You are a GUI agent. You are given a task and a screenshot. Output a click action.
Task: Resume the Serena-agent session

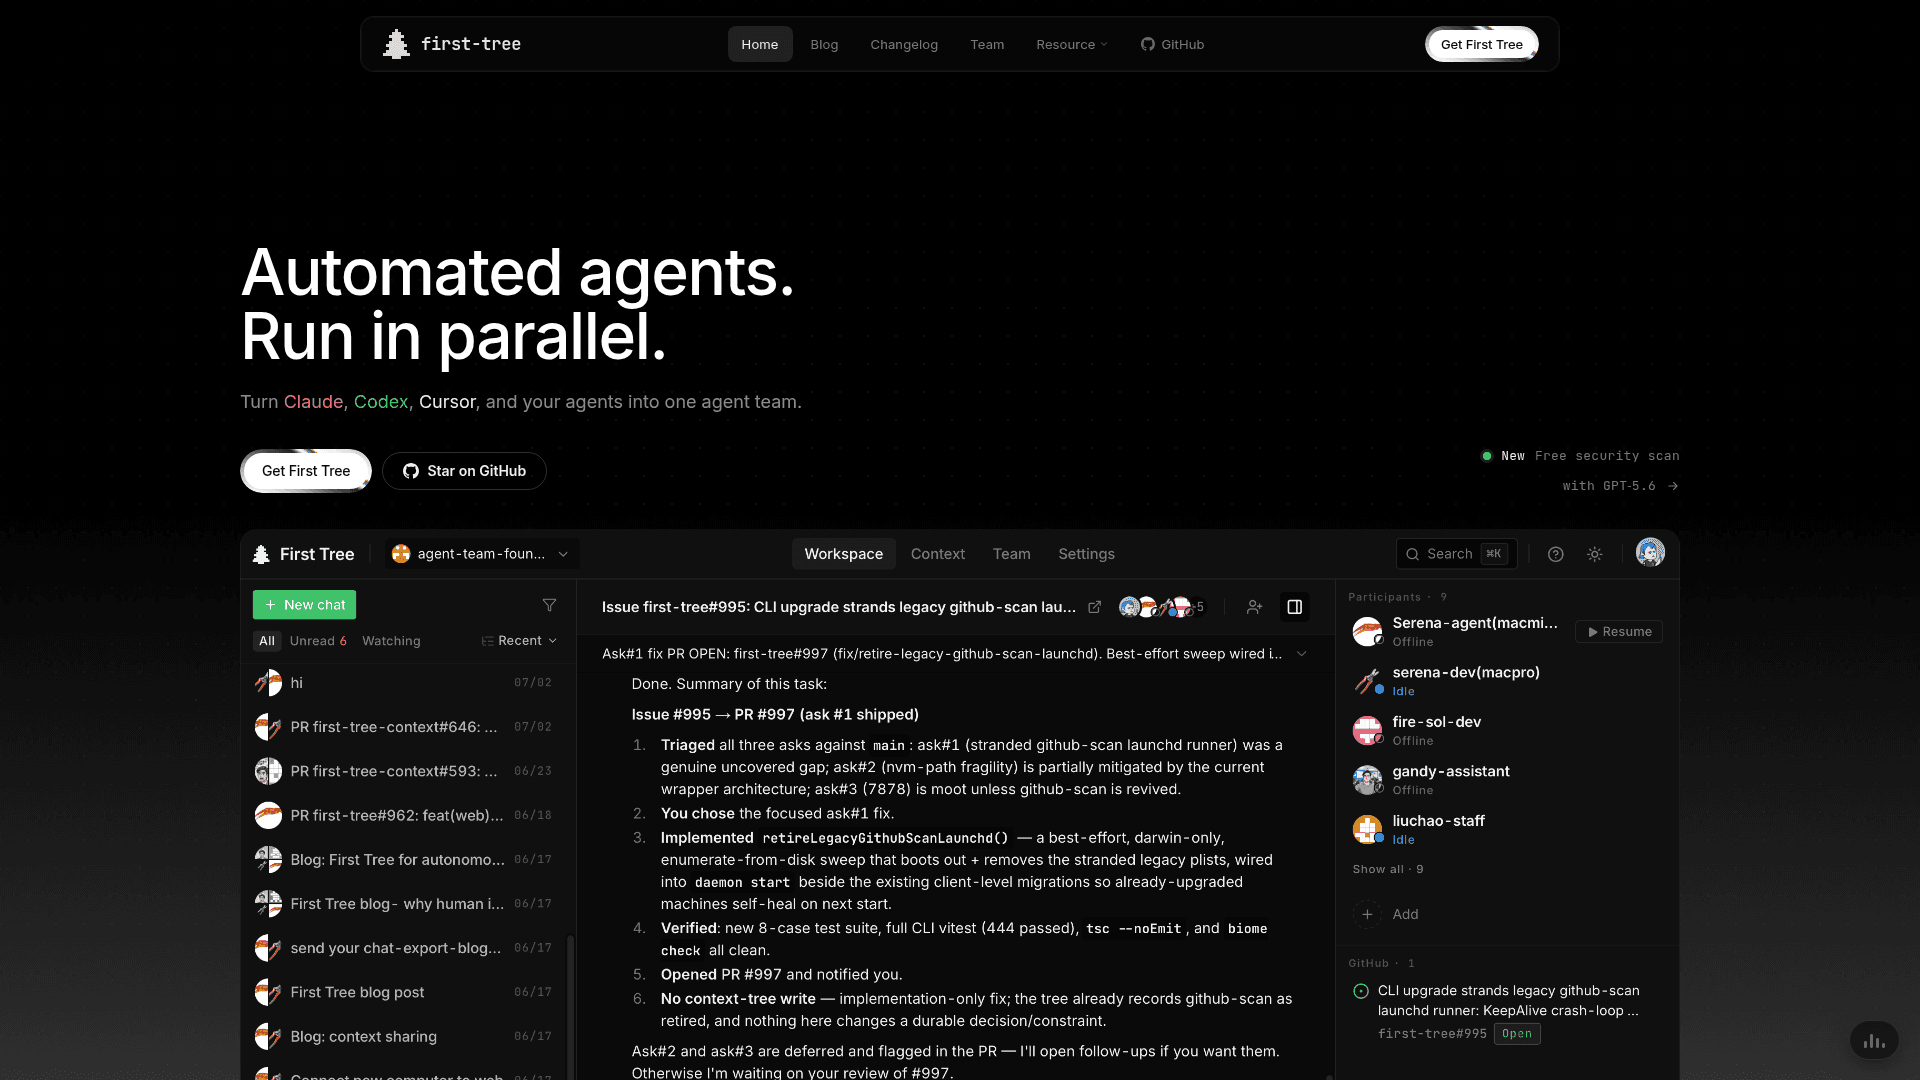click(1619, 632)
